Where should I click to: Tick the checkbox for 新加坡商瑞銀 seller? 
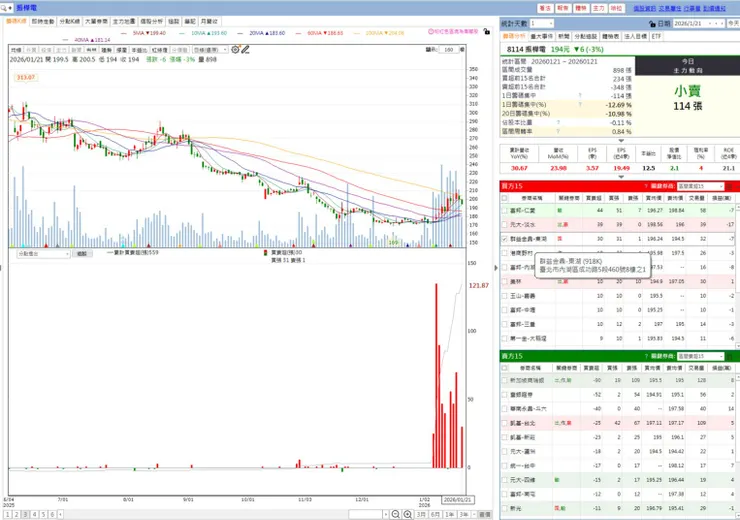tap(505, 380)
